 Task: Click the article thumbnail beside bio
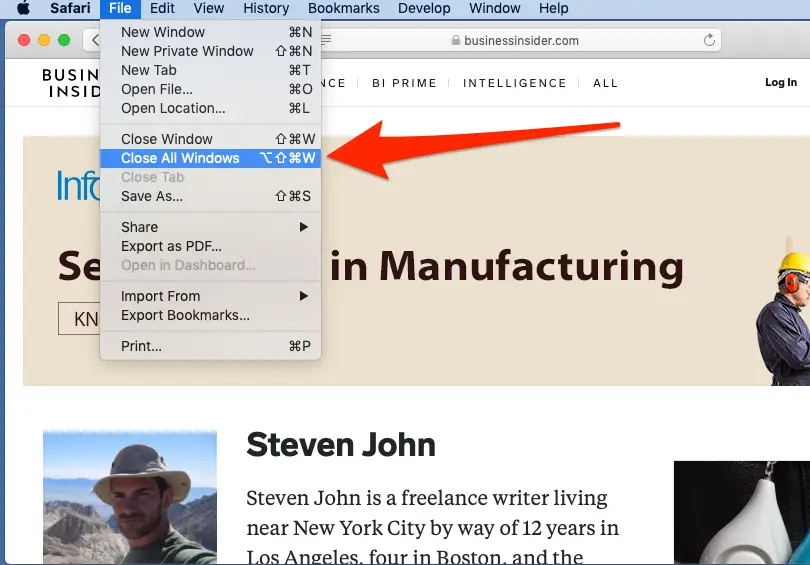[x=742, y=512]
